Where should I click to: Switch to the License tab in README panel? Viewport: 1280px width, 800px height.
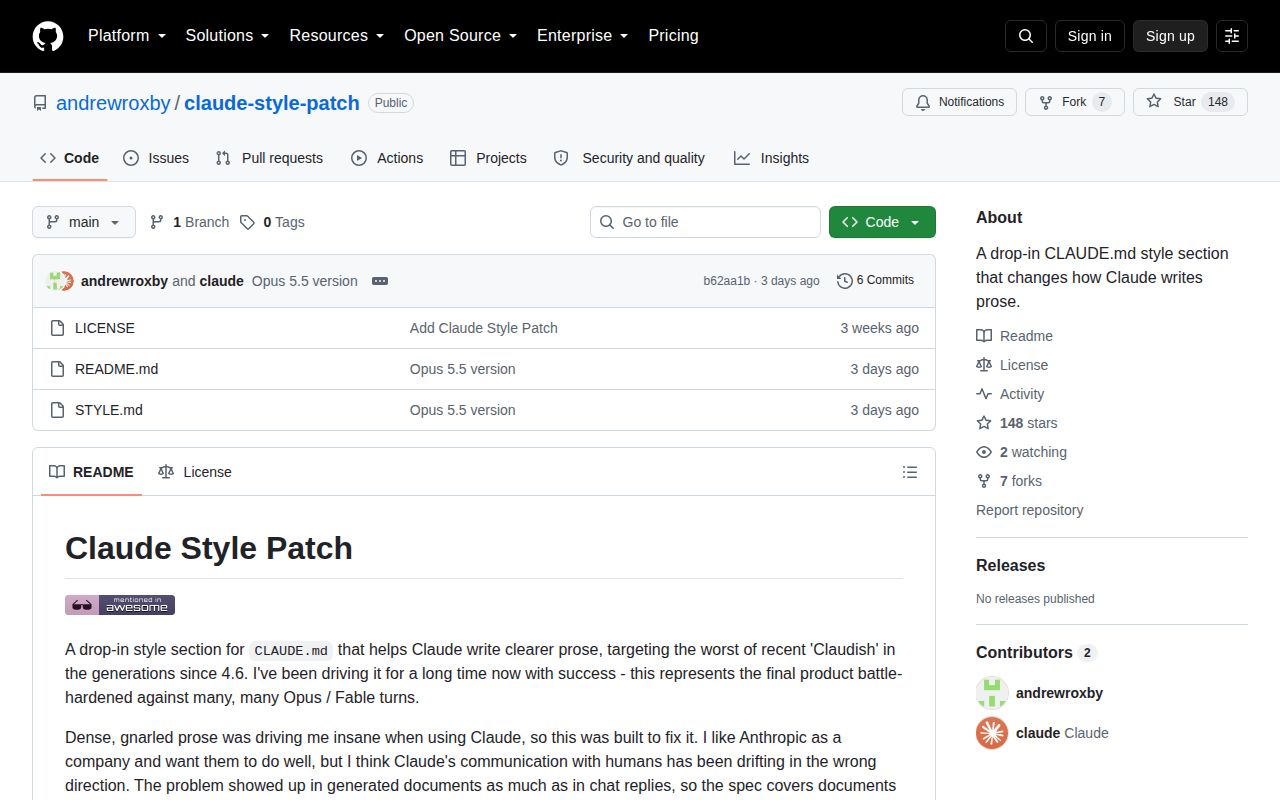195,472
